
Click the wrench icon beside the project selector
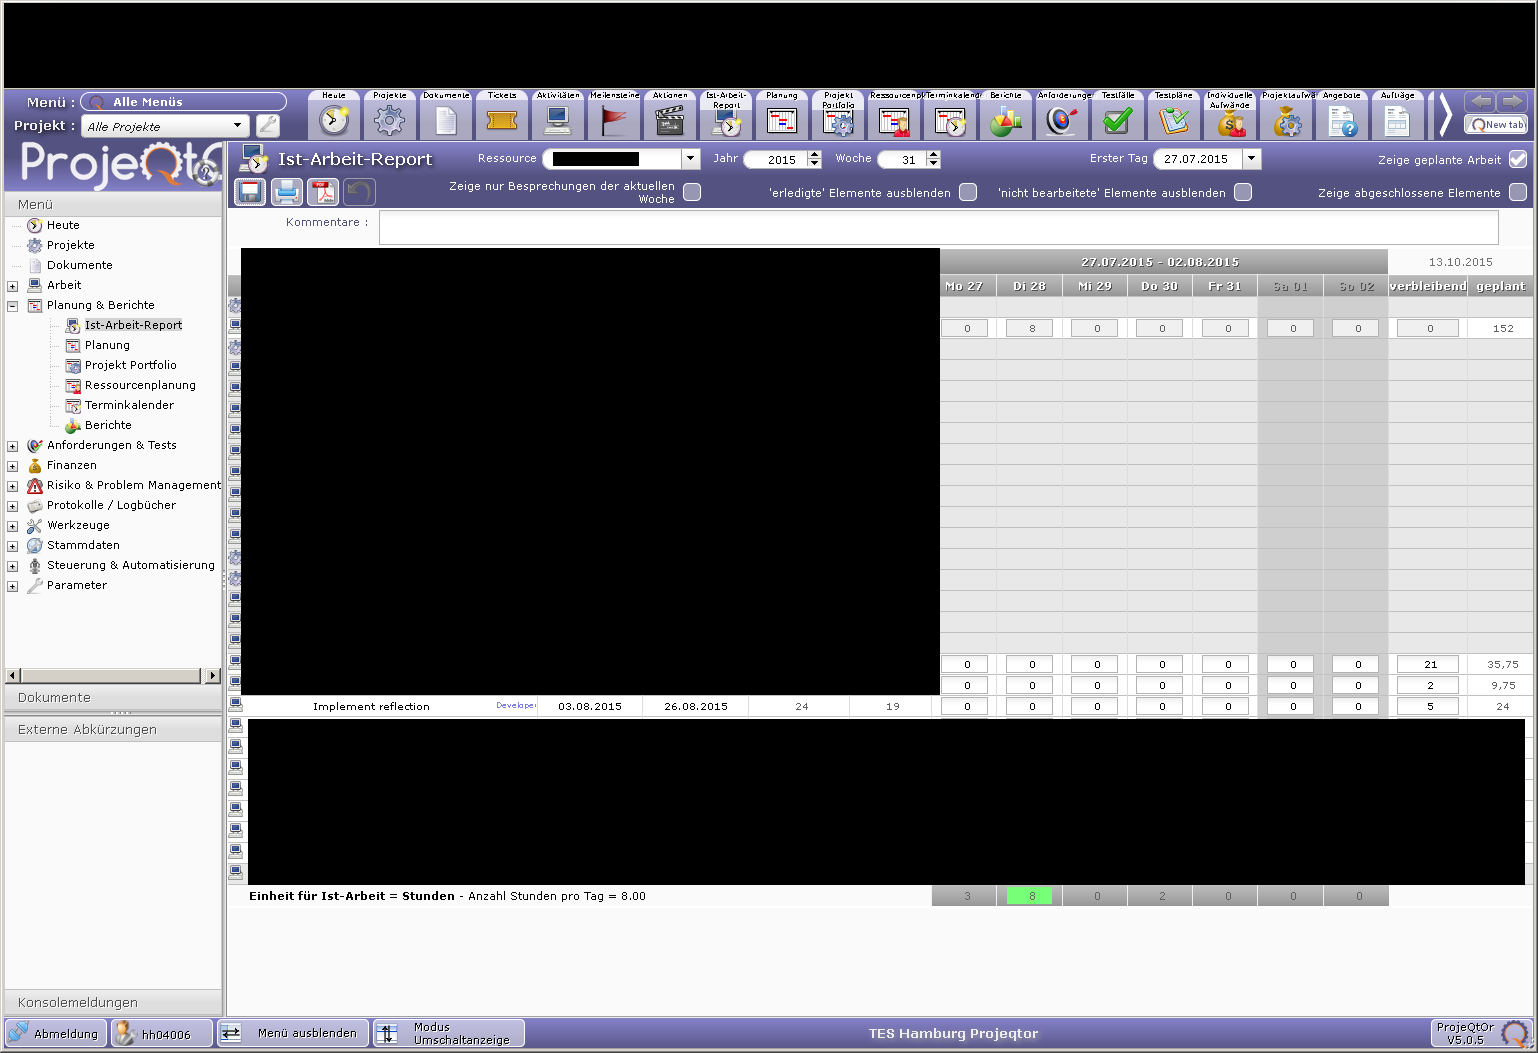click(268, 126)
